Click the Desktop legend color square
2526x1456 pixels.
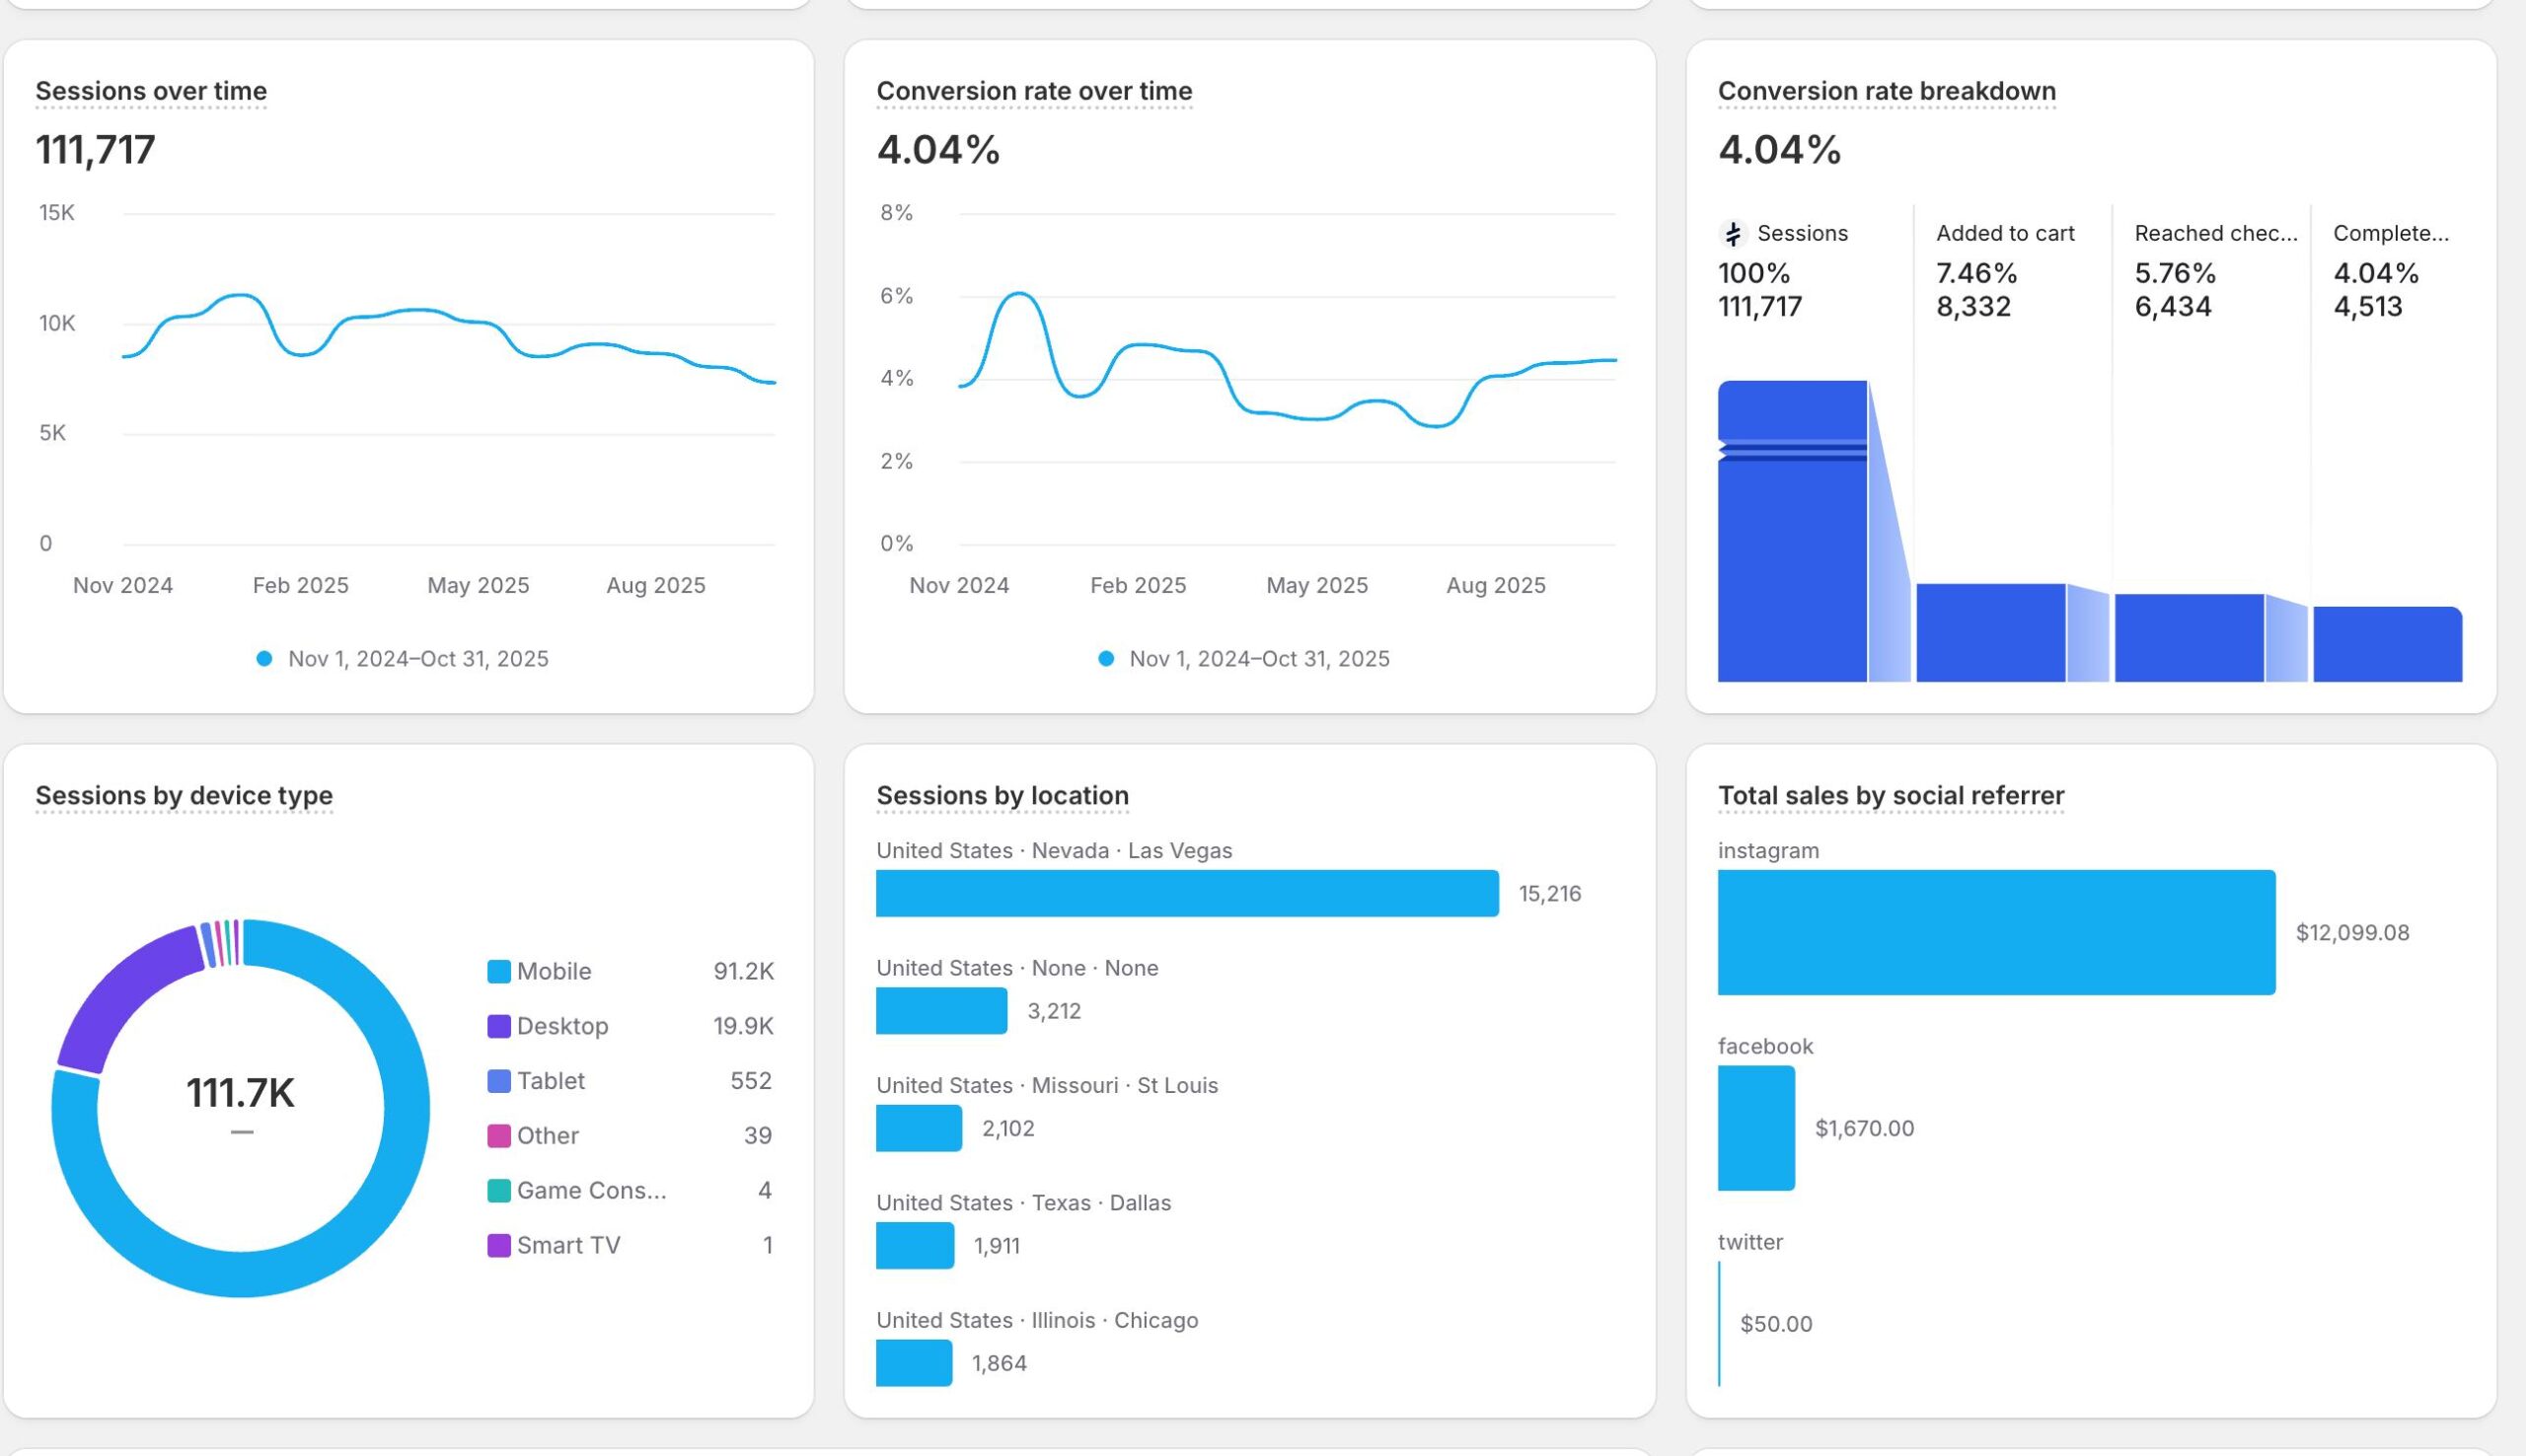(x=498, y=1026)
